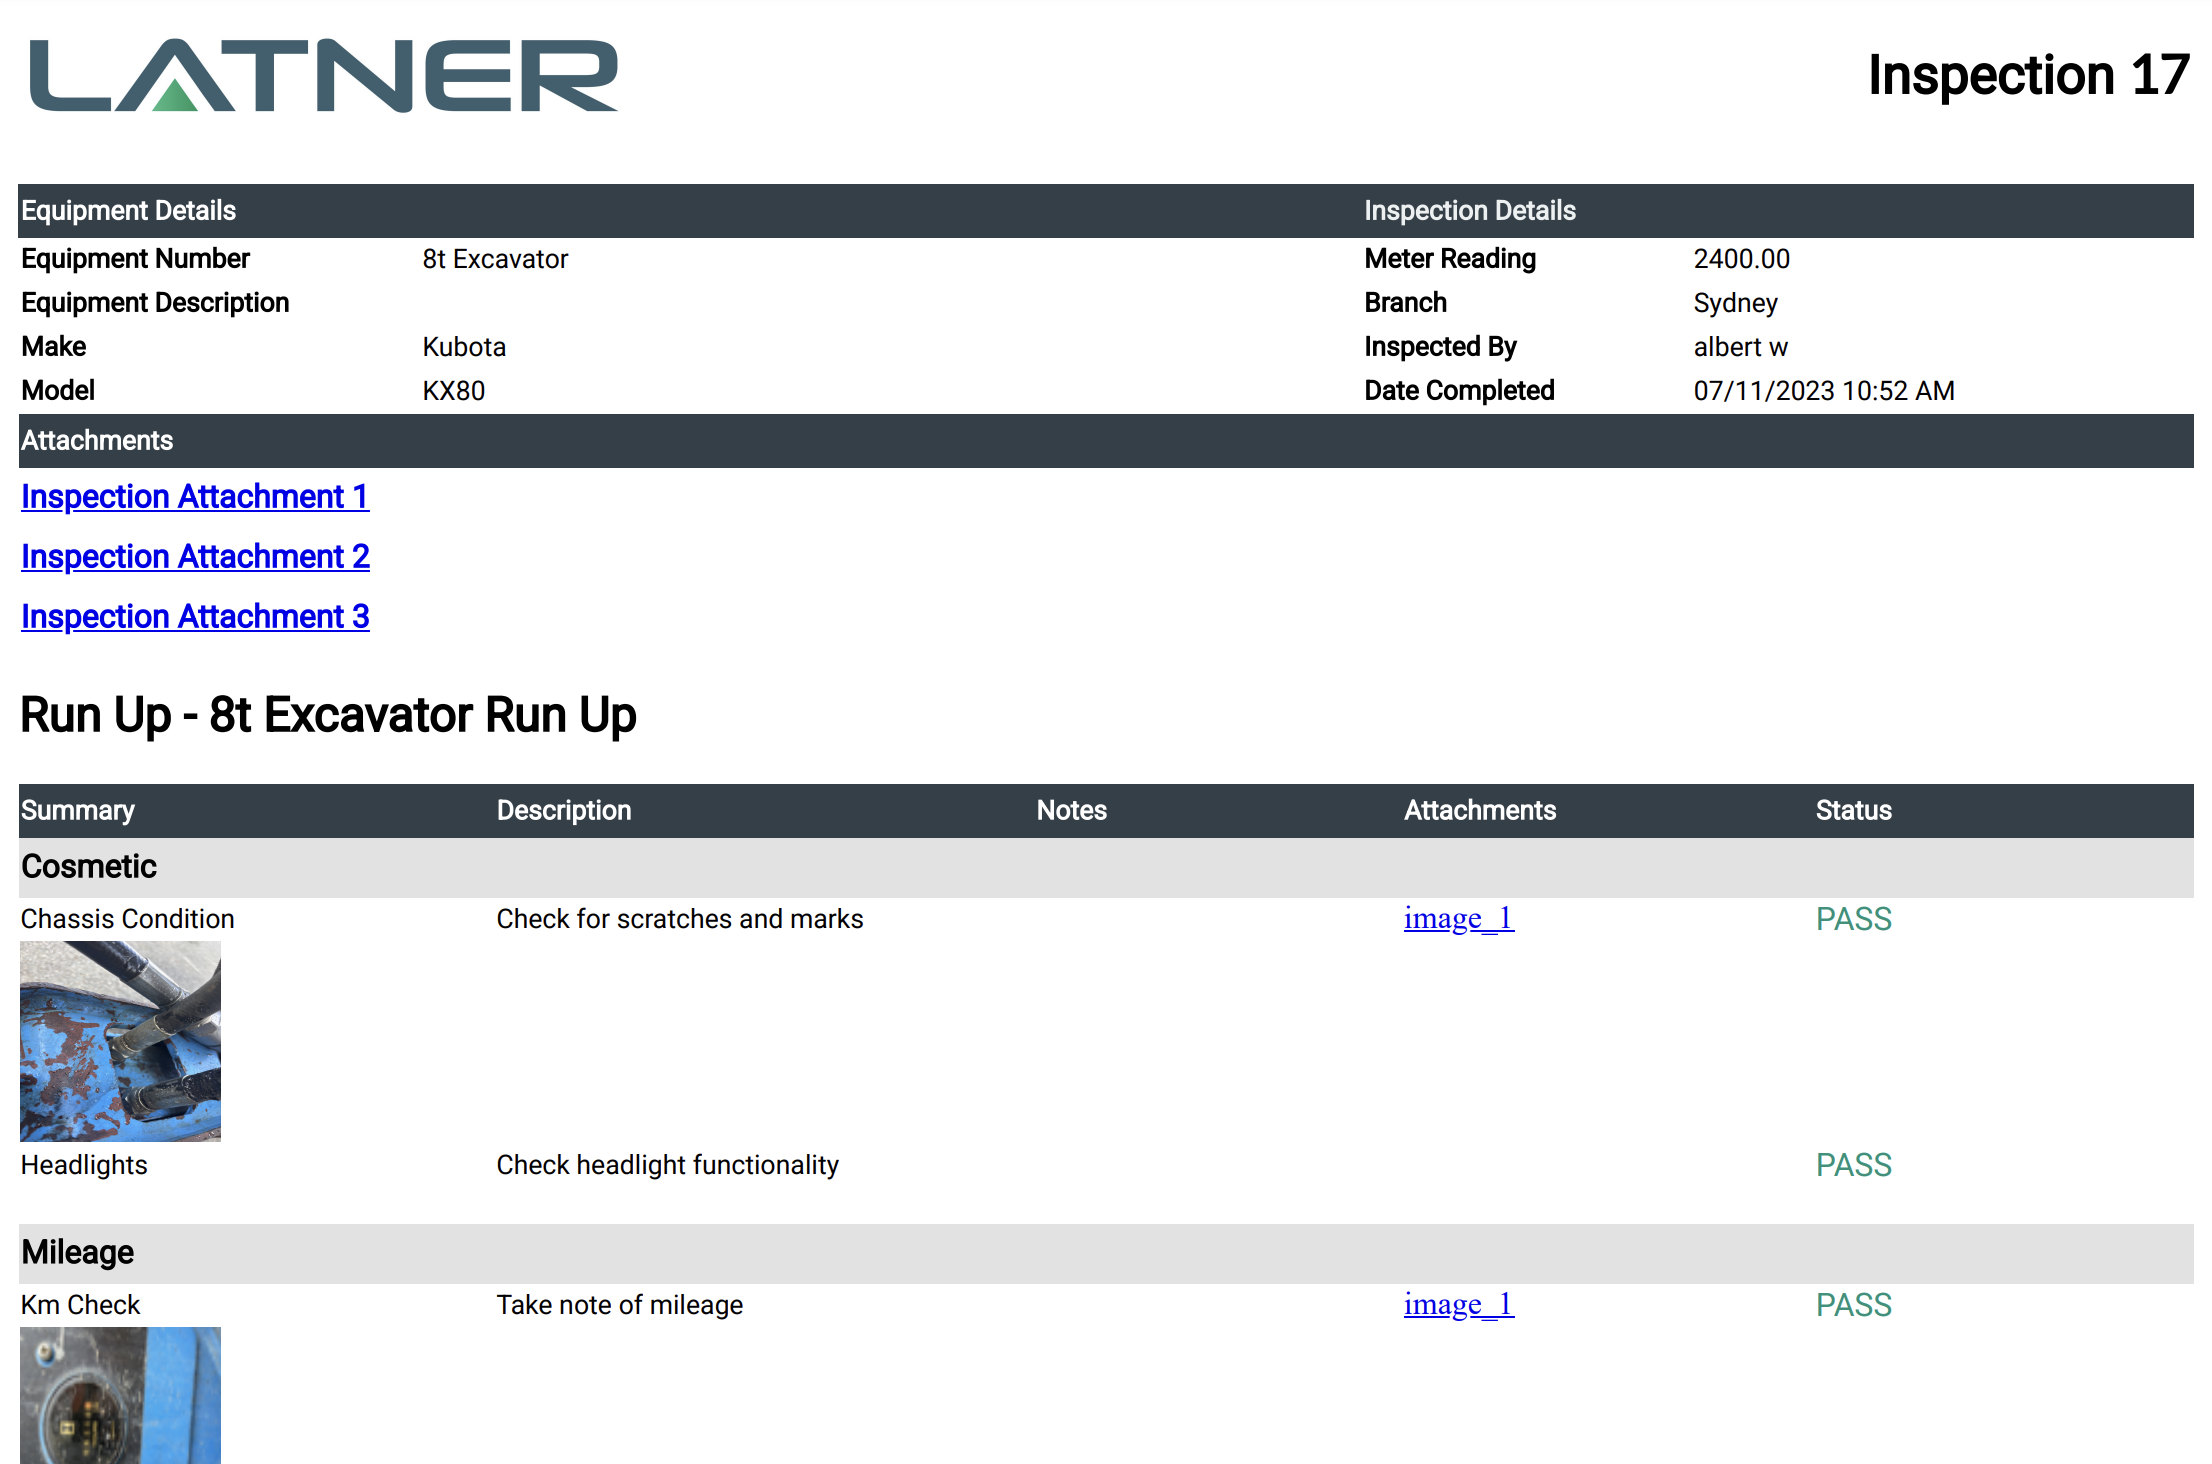This screenshot has width=2212, height=1464.
Task: Click the Summary column header
Action: click(78, 810)
